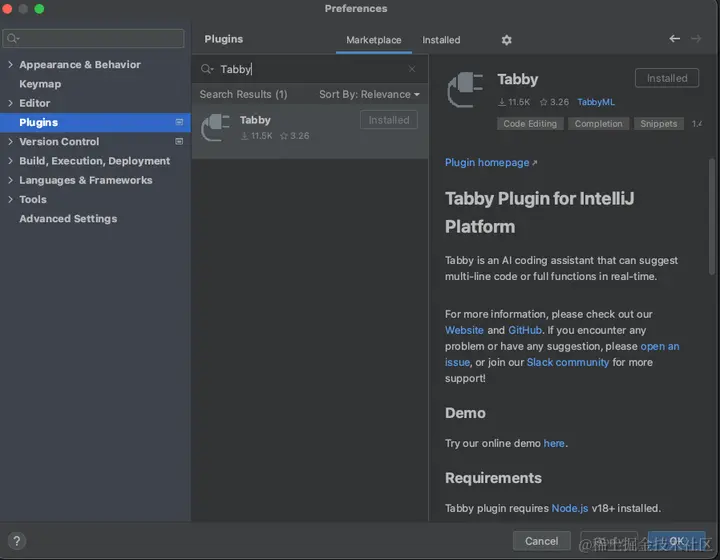The height and width of the screenshot is (560, 720).
Task: Open the Sort By: Relevance dropdown
Action: pos(369,94)
